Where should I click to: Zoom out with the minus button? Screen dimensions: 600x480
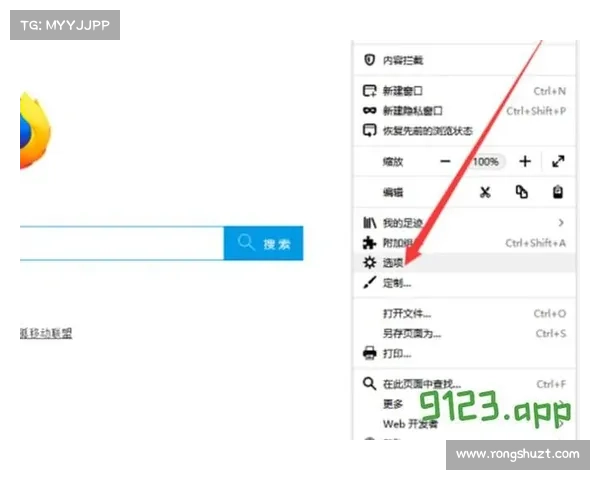[x=445, y=162]
